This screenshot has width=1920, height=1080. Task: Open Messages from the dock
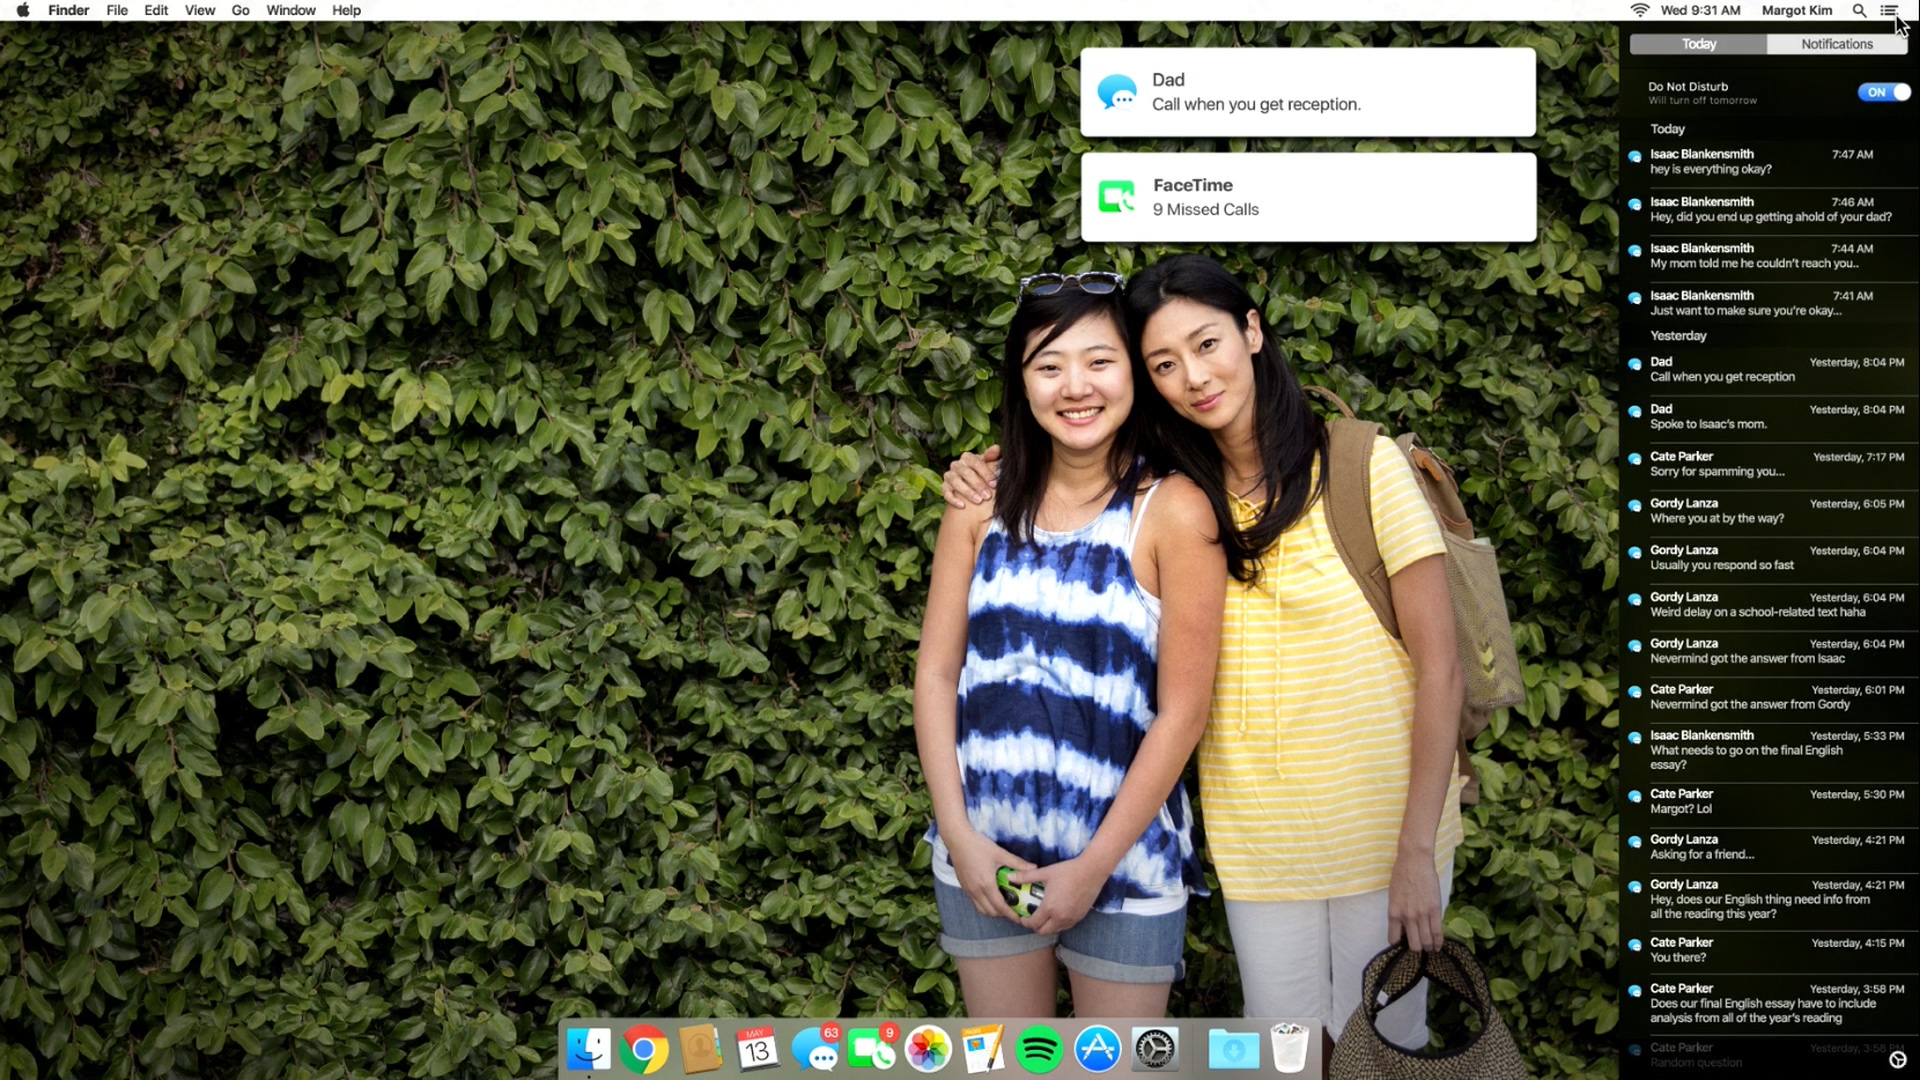[x=815, y=1050]
